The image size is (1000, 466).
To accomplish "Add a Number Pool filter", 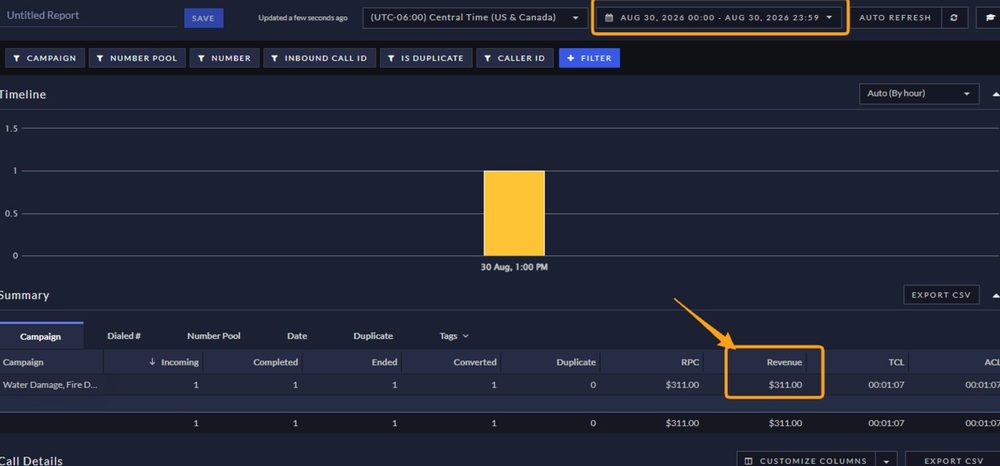I will tap(137, 58).
